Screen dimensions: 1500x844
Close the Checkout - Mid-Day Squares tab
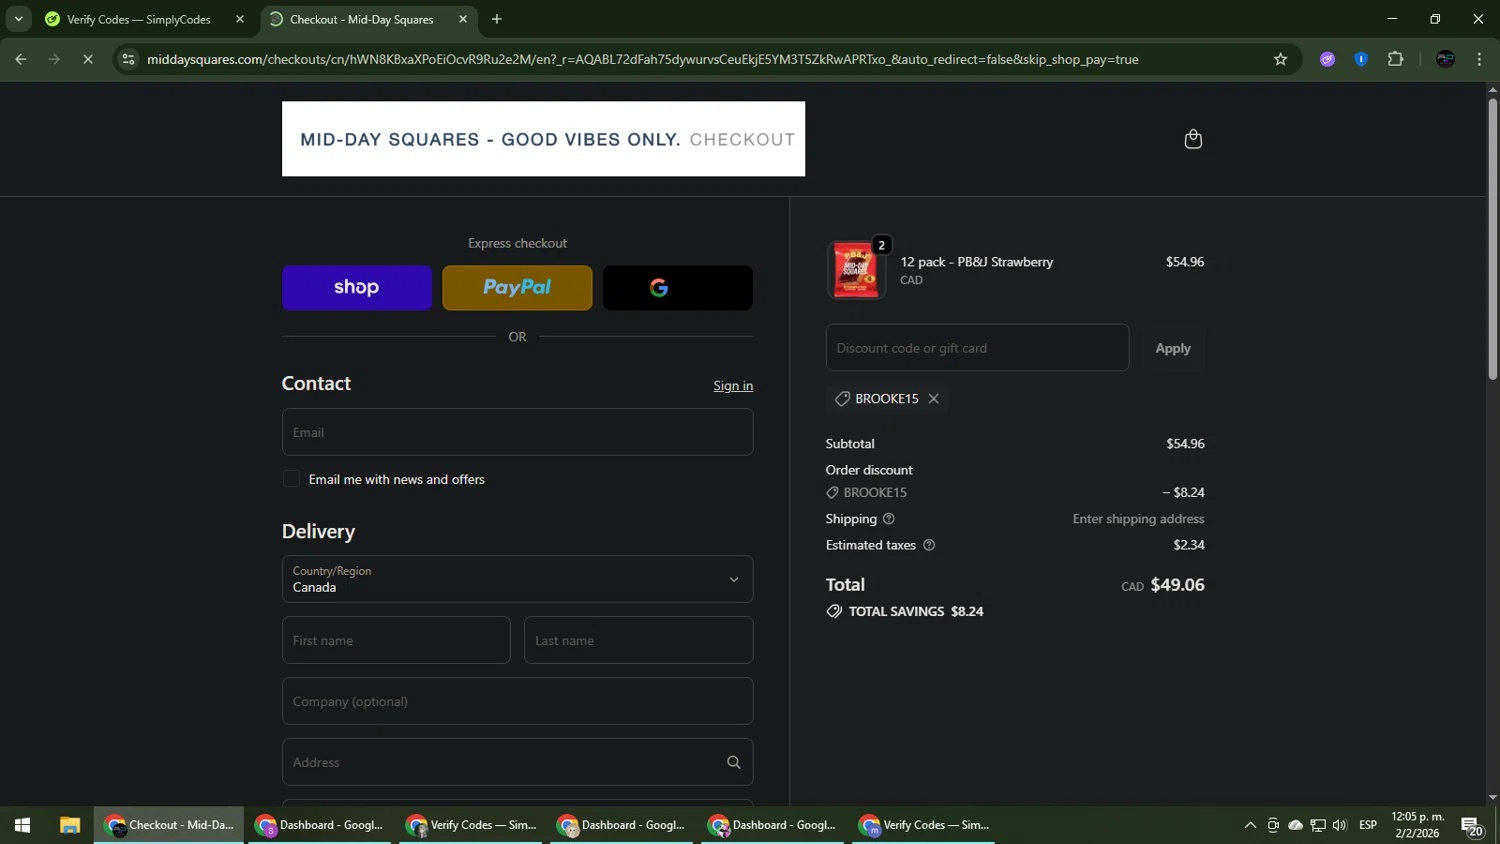coord(462,19)
